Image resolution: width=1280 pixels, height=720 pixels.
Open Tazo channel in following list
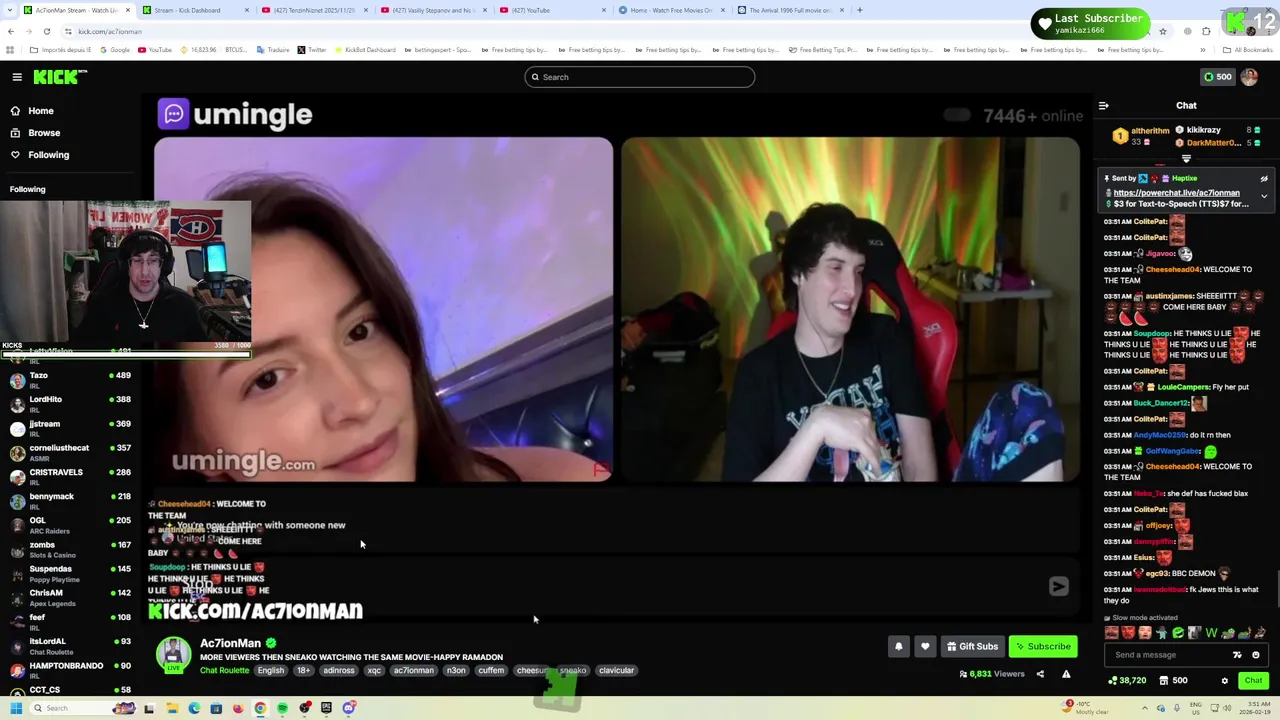click(68, 380)
